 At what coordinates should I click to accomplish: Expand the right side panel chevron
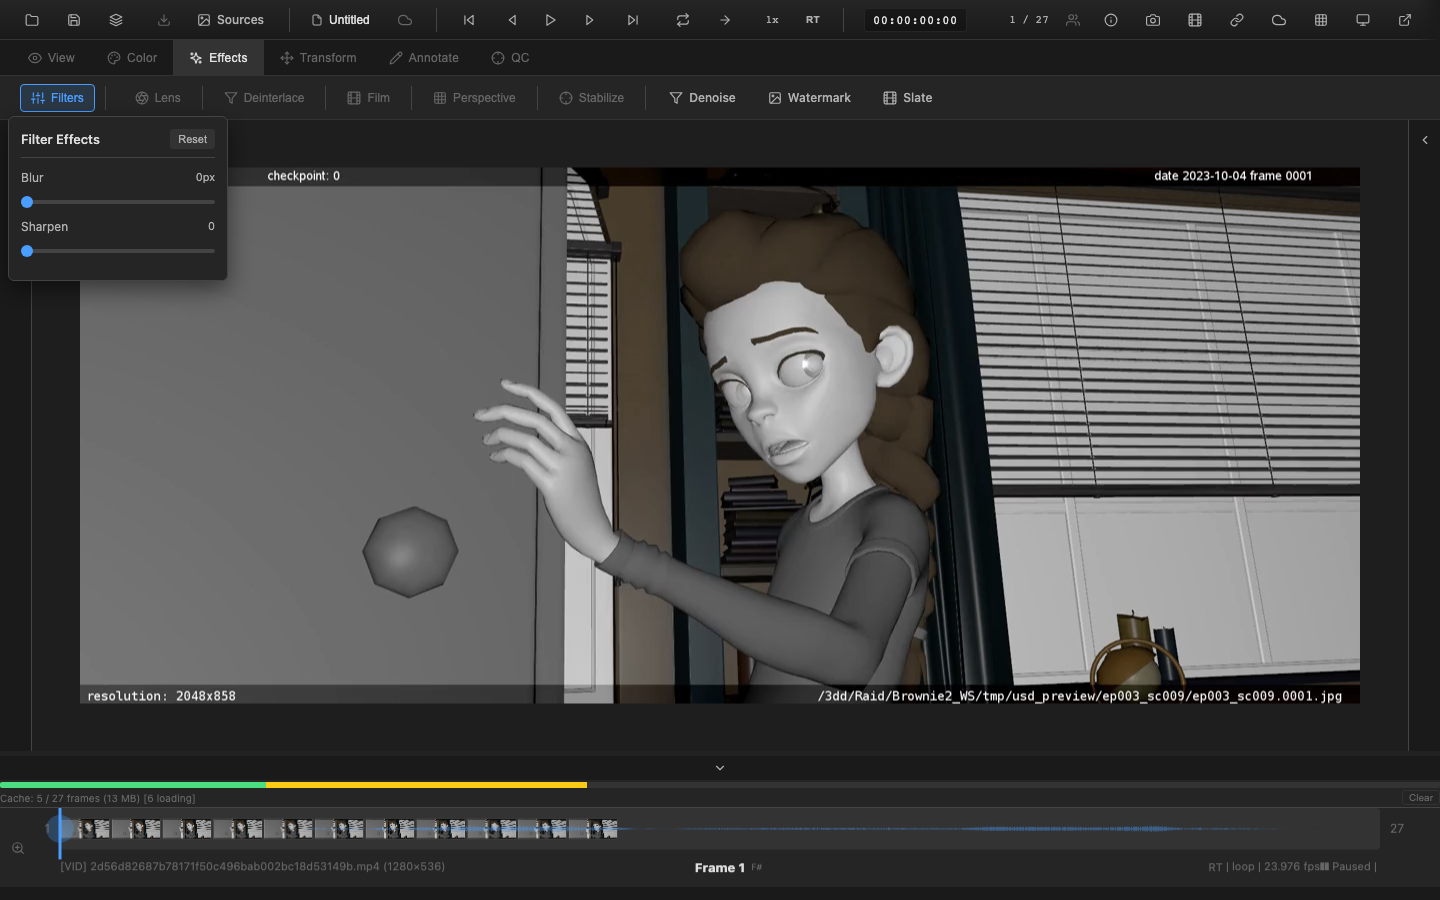tap(1425, 140)
